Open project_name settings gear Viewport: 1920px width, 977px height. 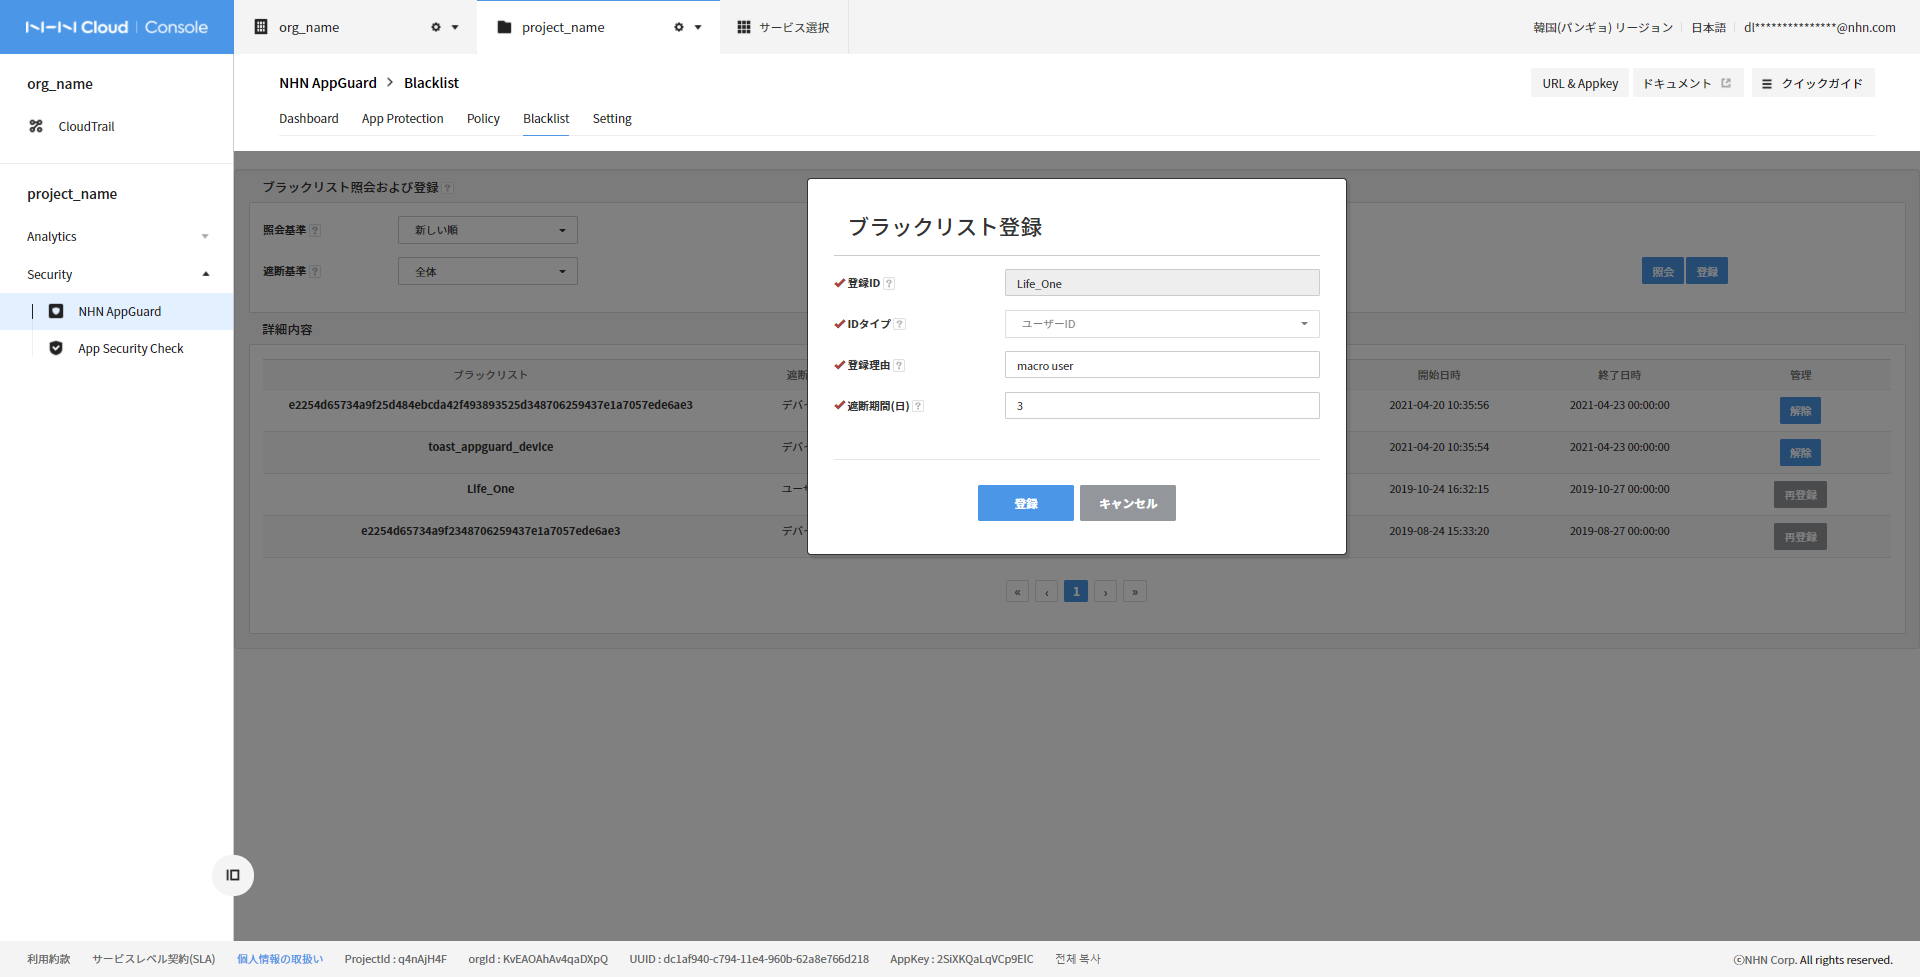click(x=679, y=27)
